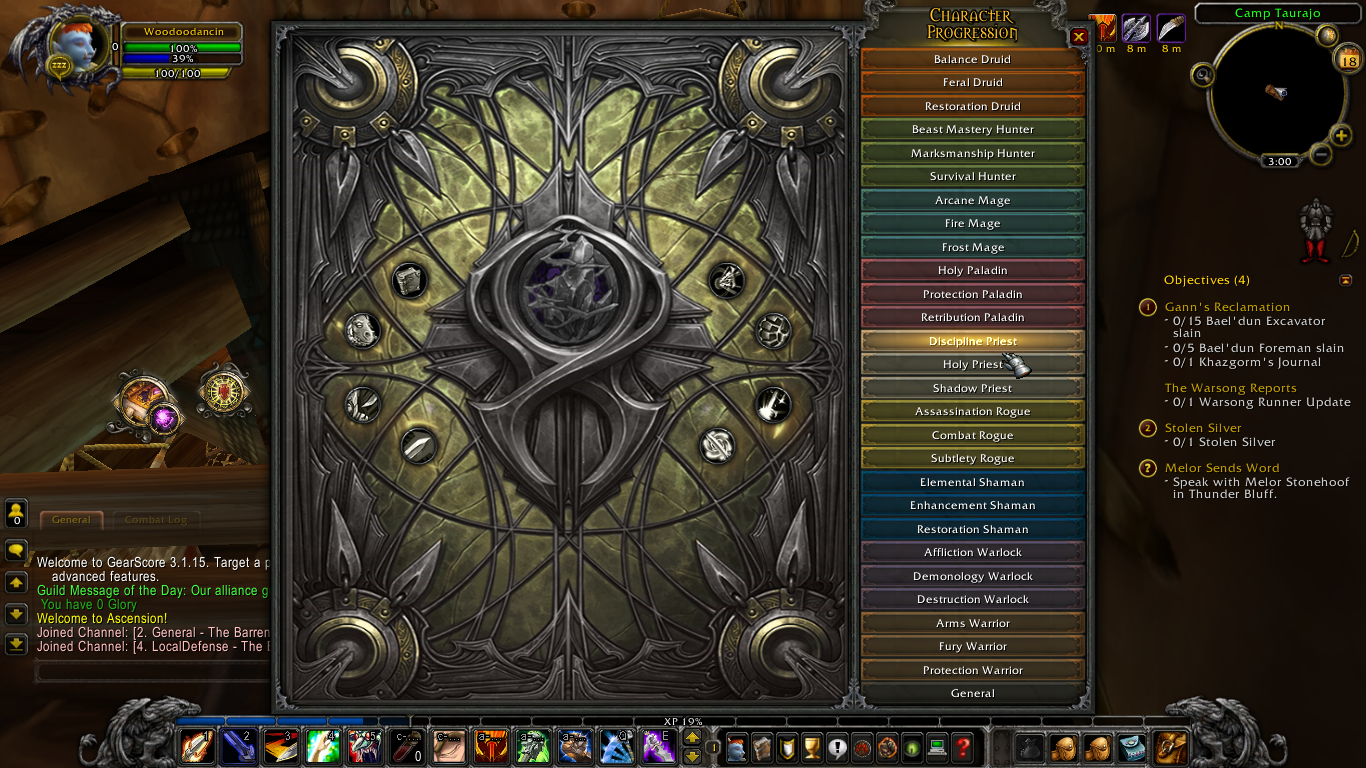
Task: Open the red question mark help icon
Action: click(962, 747)
